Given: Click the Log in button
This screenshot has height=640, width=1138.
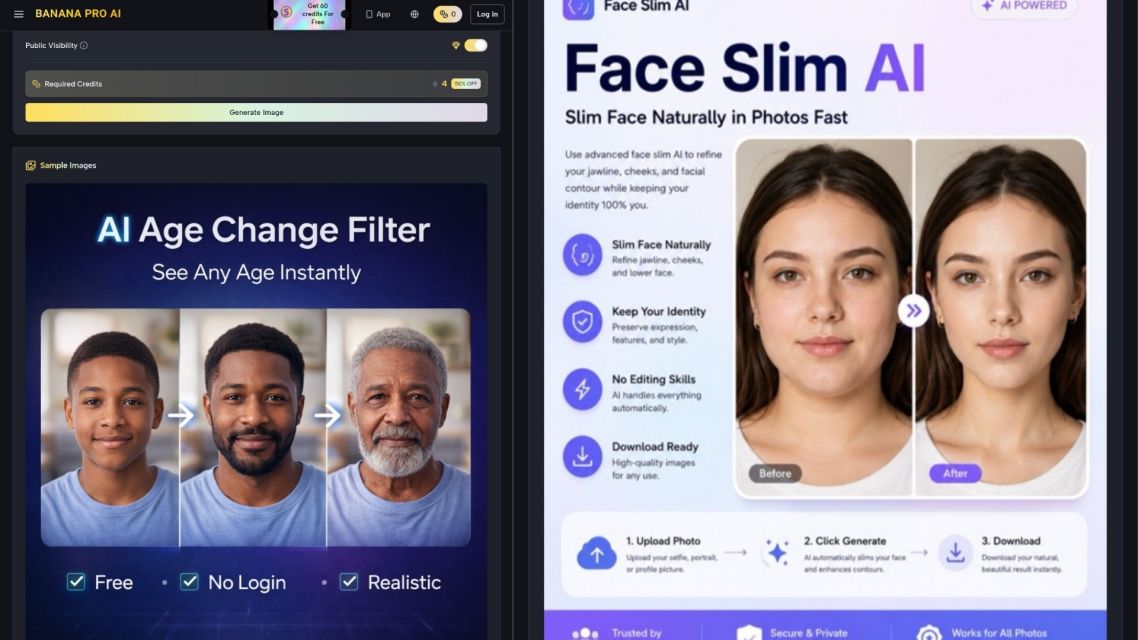Looking at the screenshot, I should coord(487,14).
